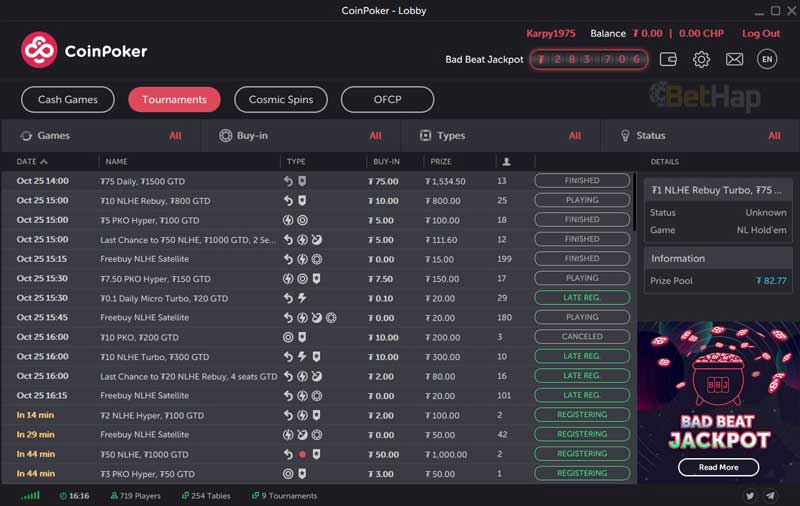800x506 pixels.
Task: Click LATE REG button for ₮10 NLHE Turbo
Action: 582,356
